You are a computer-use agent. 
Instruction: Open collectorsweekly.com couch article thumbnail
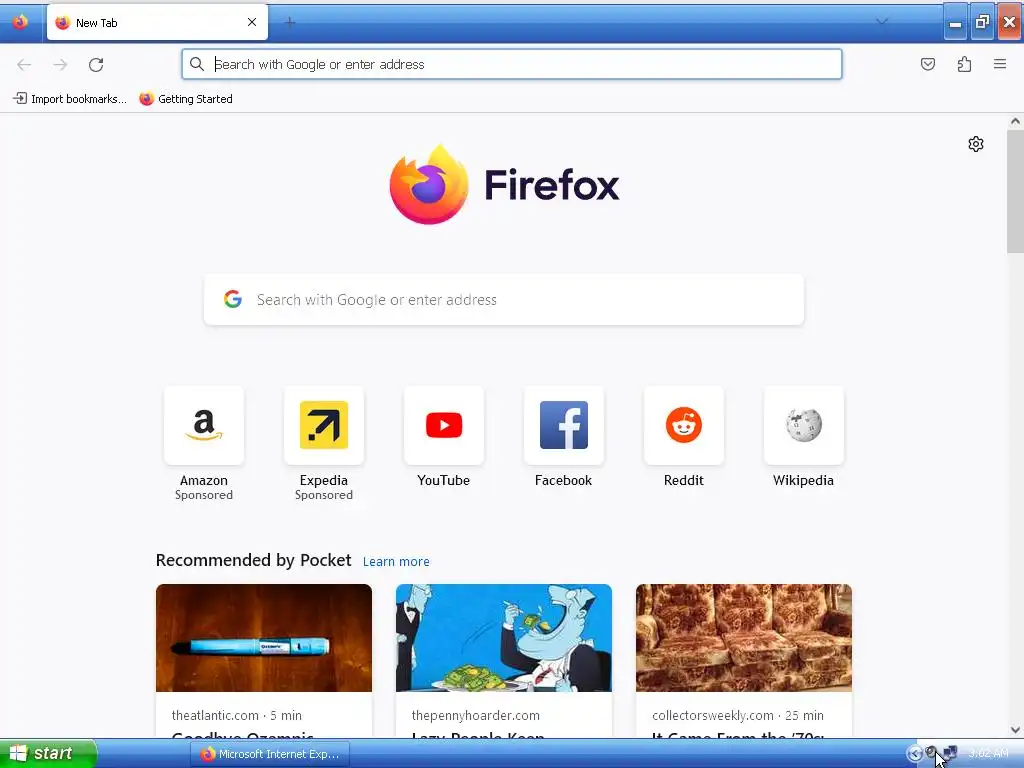click(744, 638)
